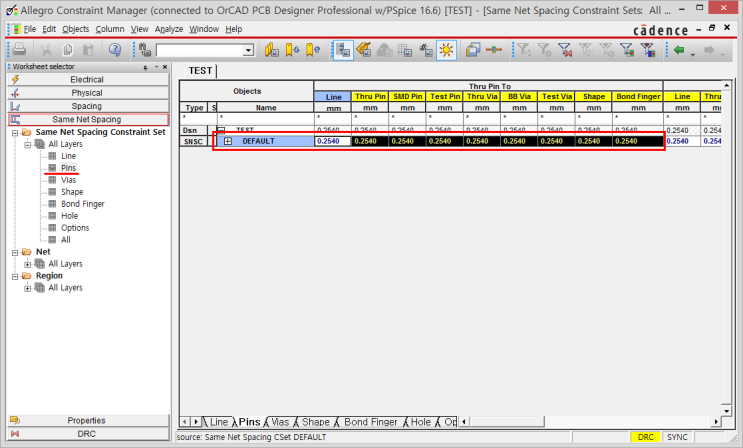743x448 pixels.
Task: Toggle the highlighted sun icon toolbar button
Action: click(x=446, y=50)
